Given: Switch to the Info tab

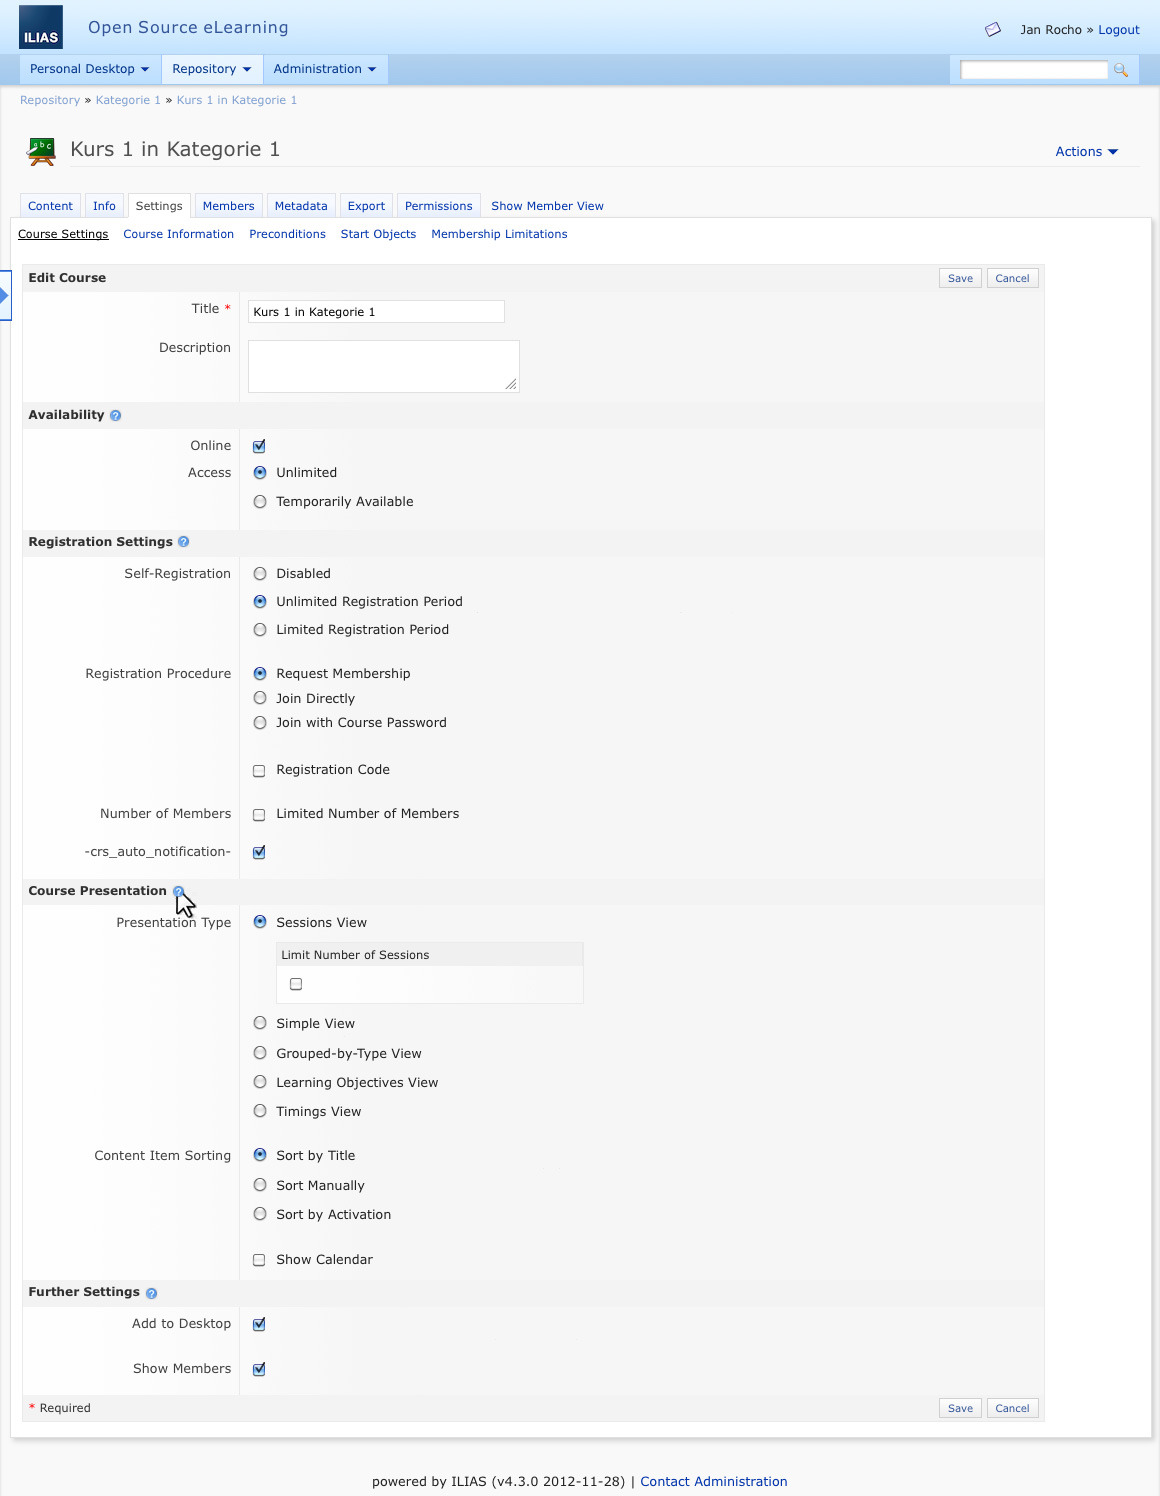Looking at the screenshot, I should pos(104,206).
